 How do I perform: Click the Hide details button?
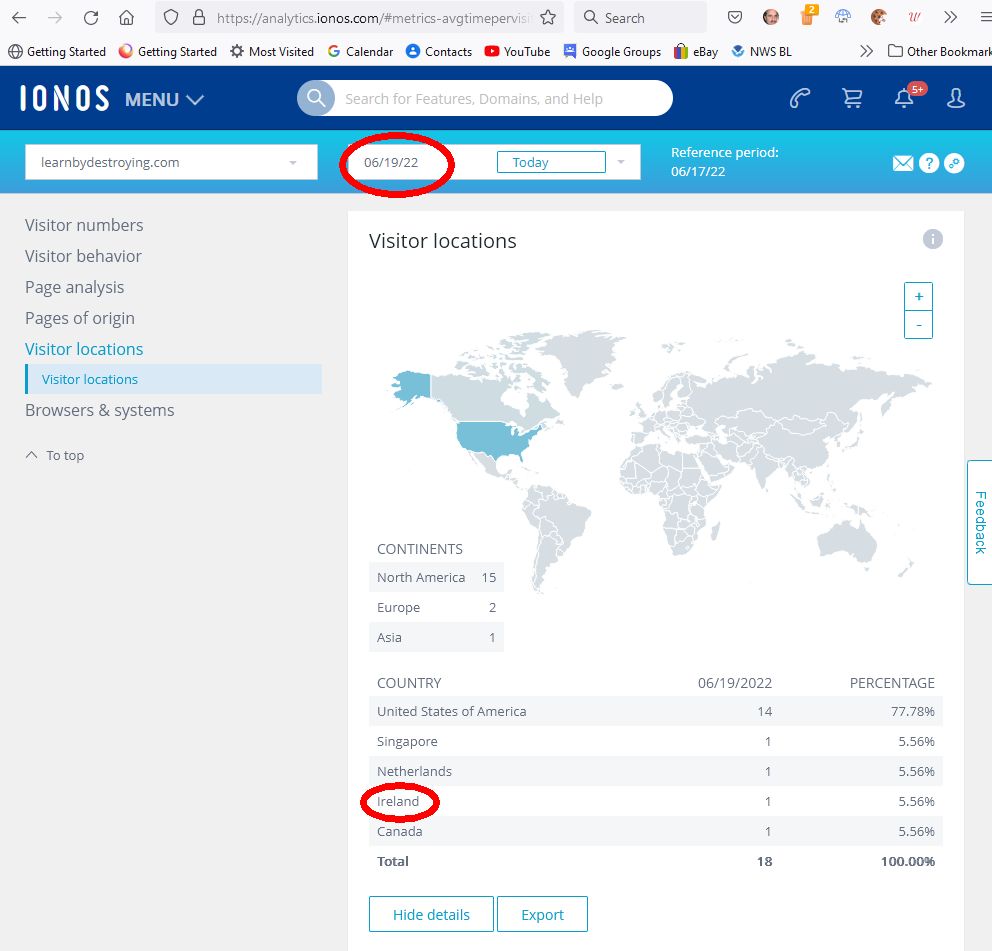[432, 914]
